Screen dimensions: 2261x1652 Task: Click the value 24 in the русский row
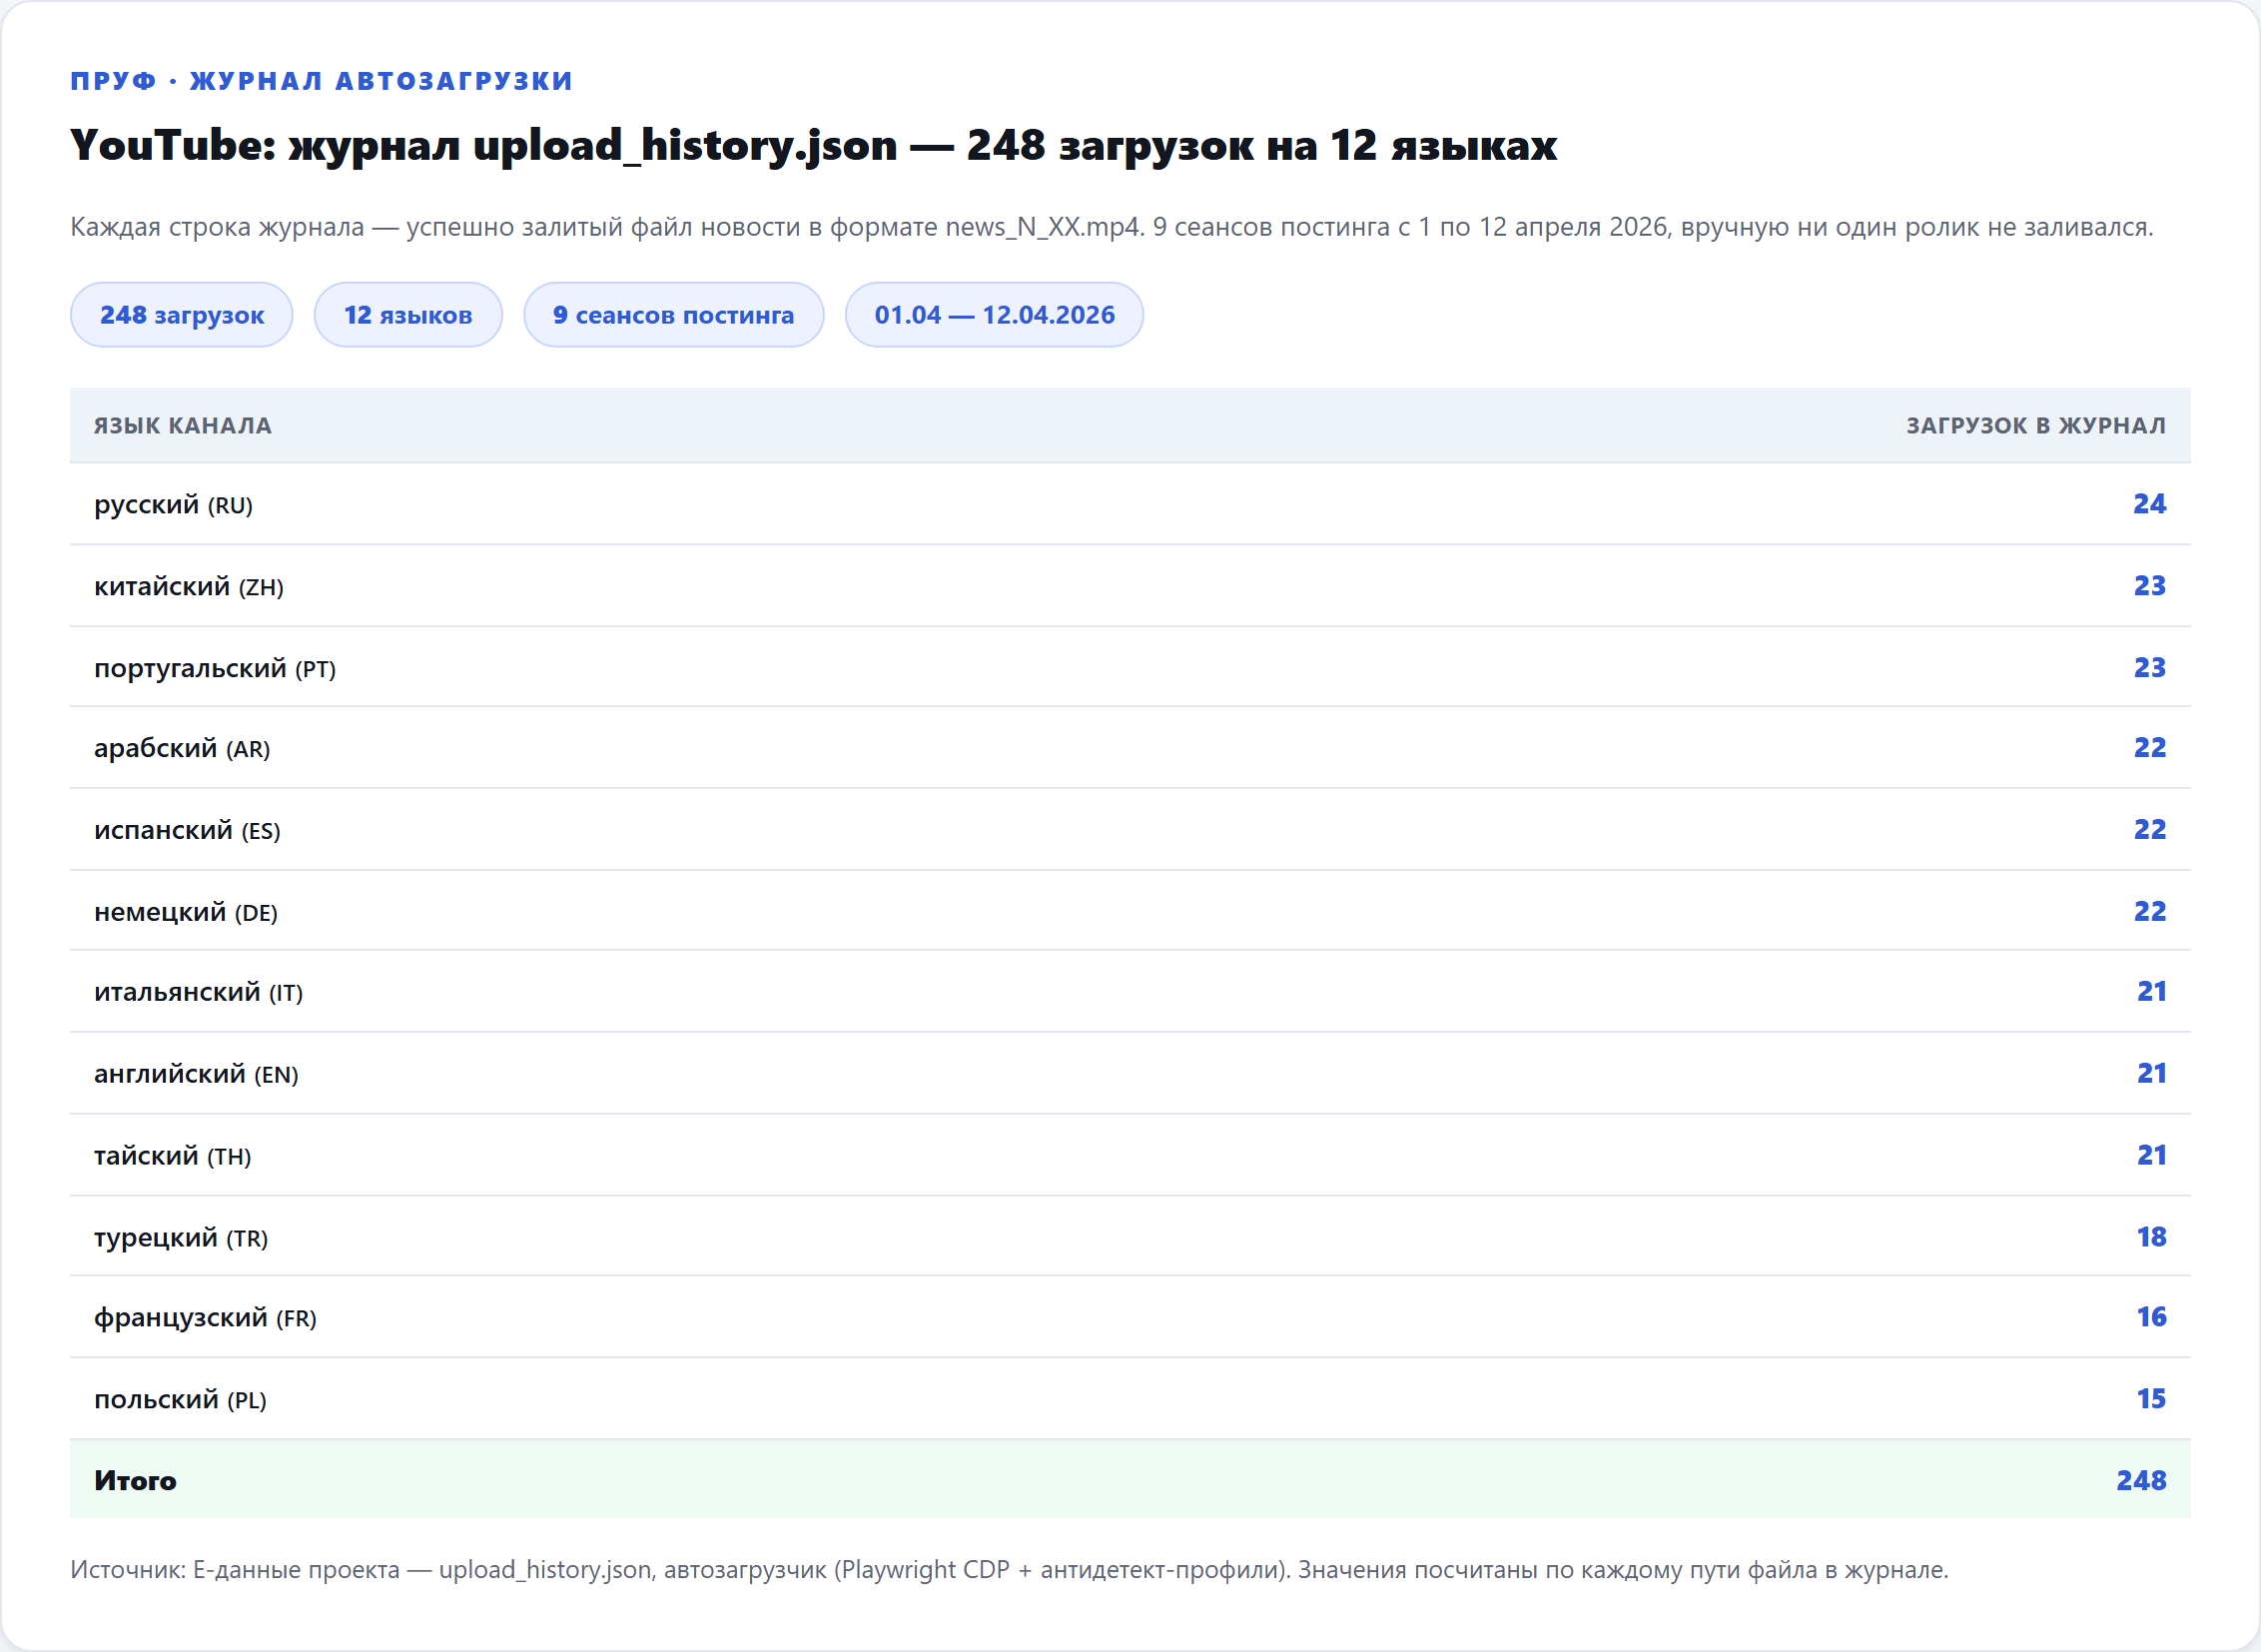(x=2150, y=504)
